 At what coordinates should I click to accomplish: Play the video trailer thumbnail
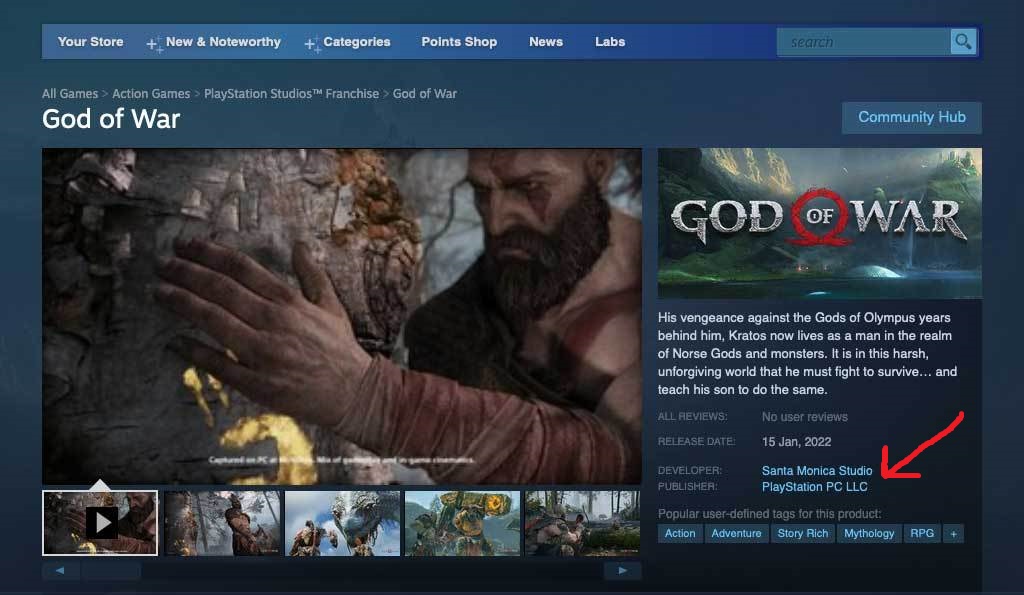(100, 522)
